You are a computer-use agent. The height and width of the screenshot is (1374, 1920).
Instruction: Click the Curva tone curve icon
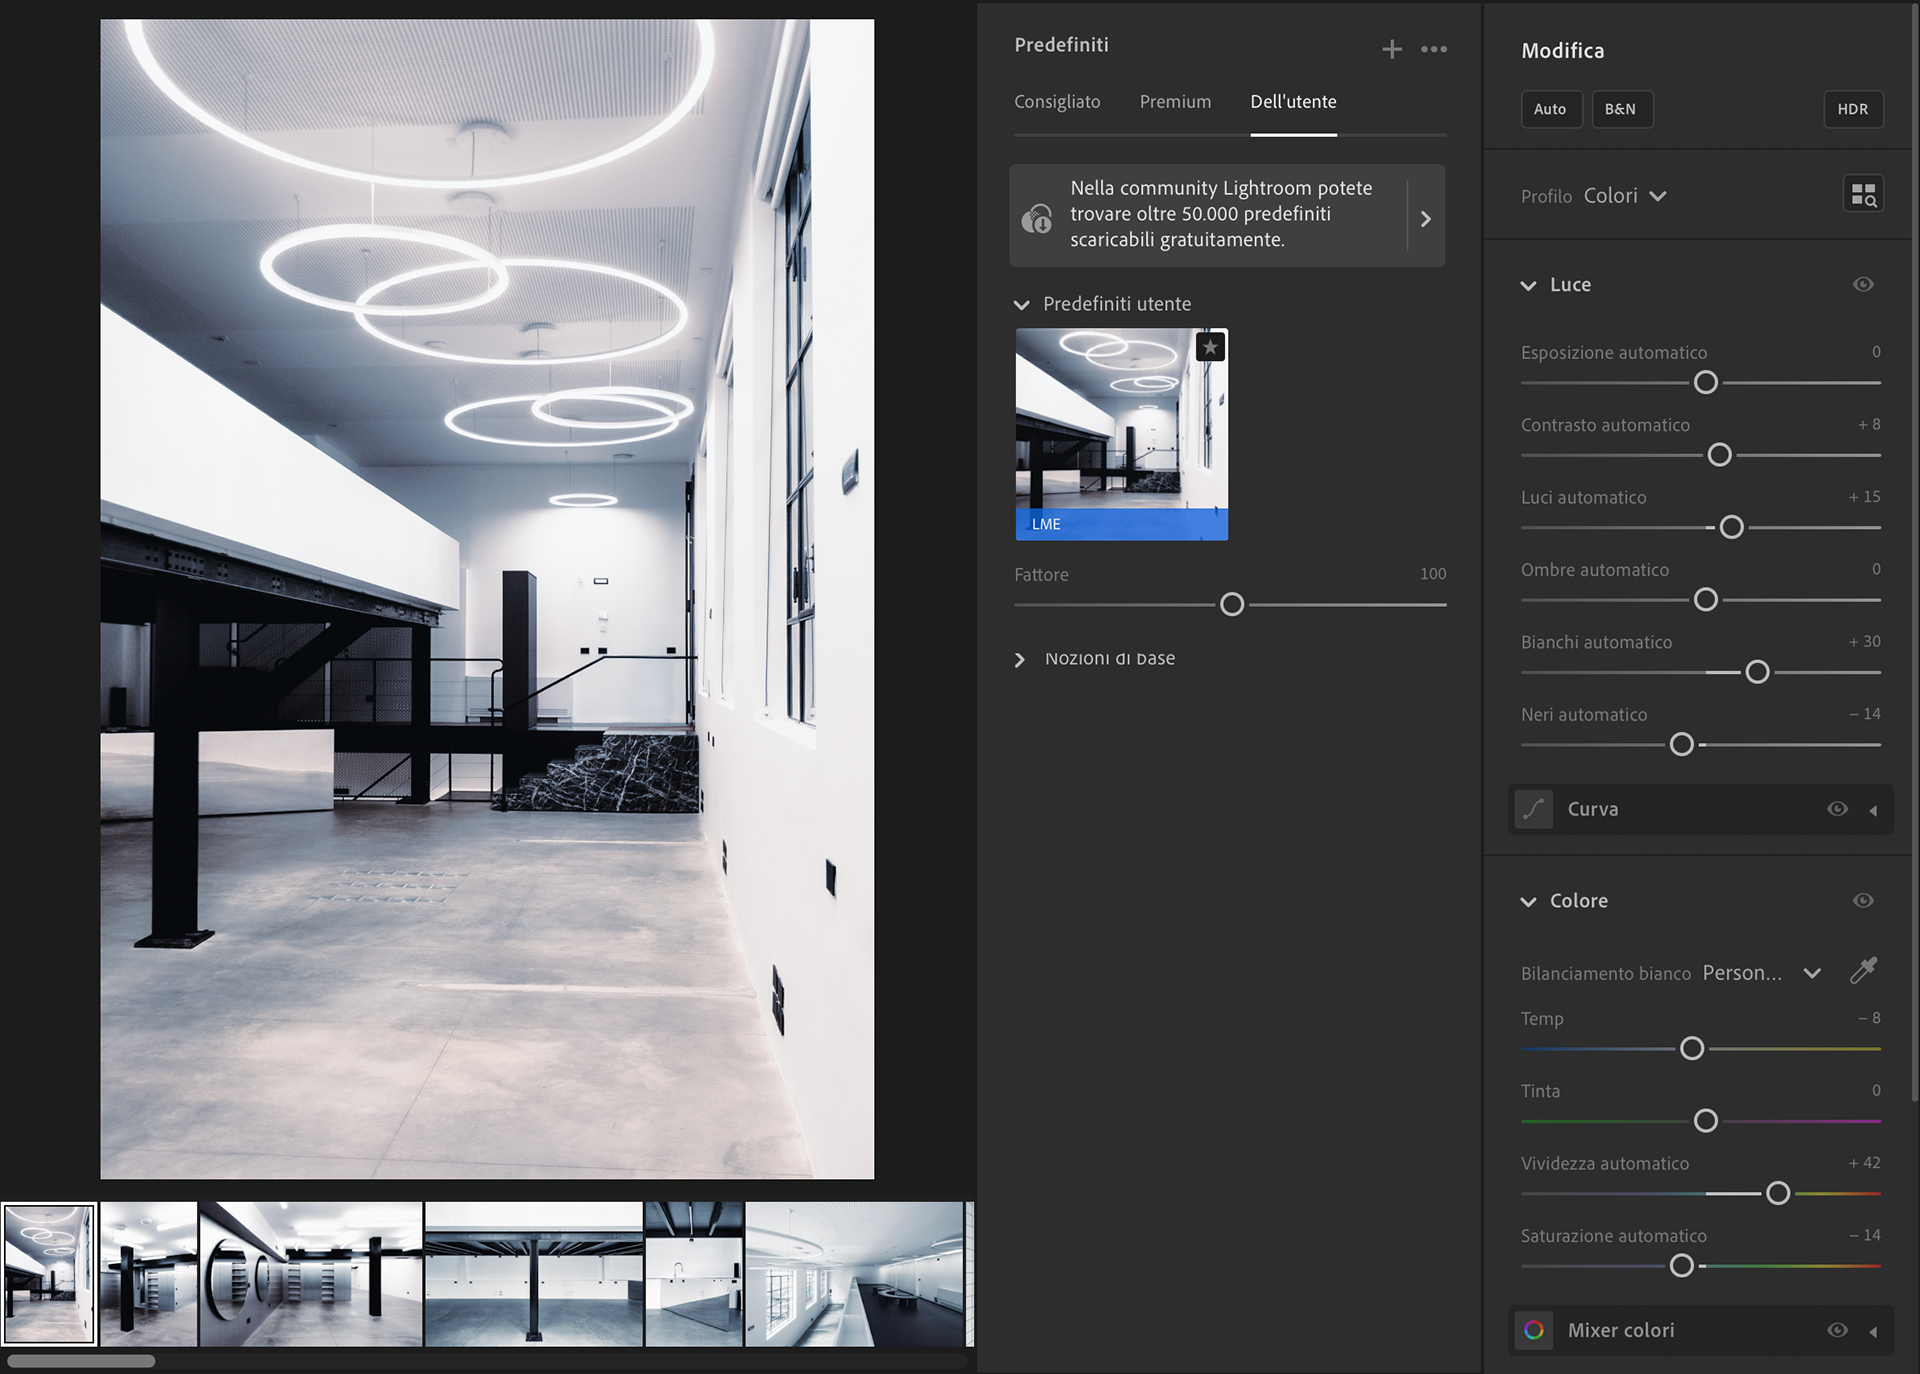tap(1533, 809)
